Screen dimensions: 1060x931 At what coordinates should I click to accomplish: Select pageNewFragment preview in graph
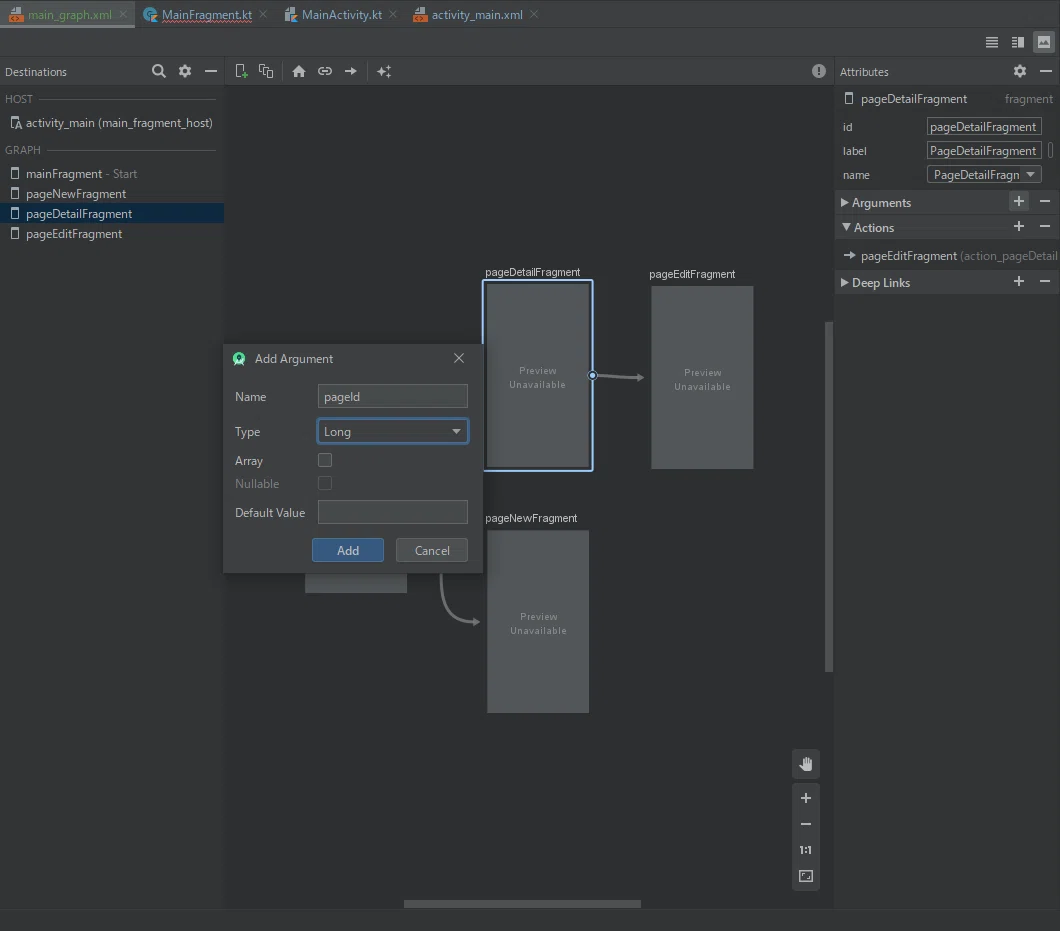pos(538,621)
